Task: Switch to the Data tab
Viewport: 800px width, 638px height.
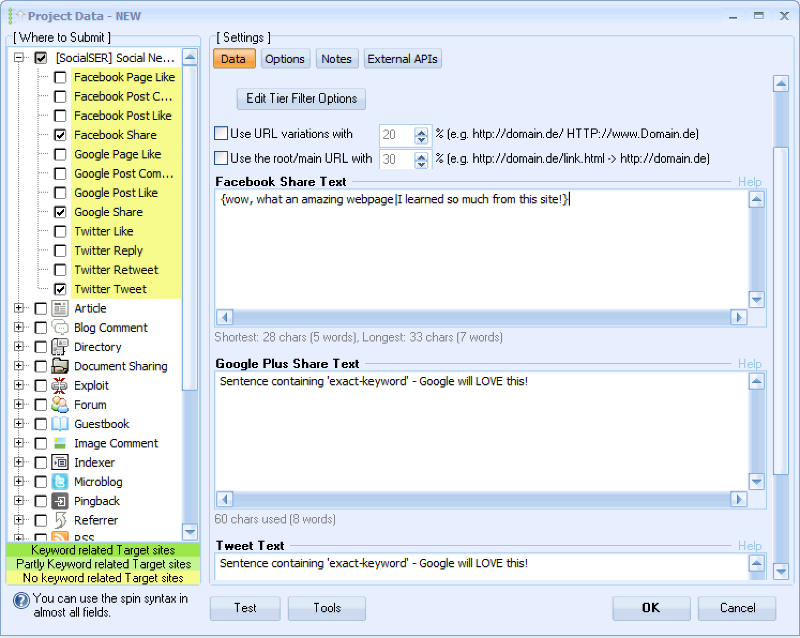Action: 234,59
